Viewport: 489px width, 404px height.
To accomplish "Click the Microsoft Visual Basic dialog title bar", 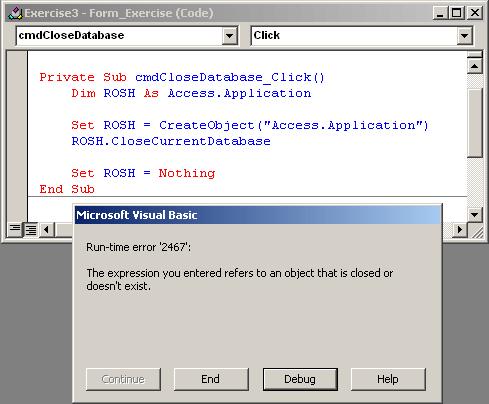I will [x=257, y=215].
